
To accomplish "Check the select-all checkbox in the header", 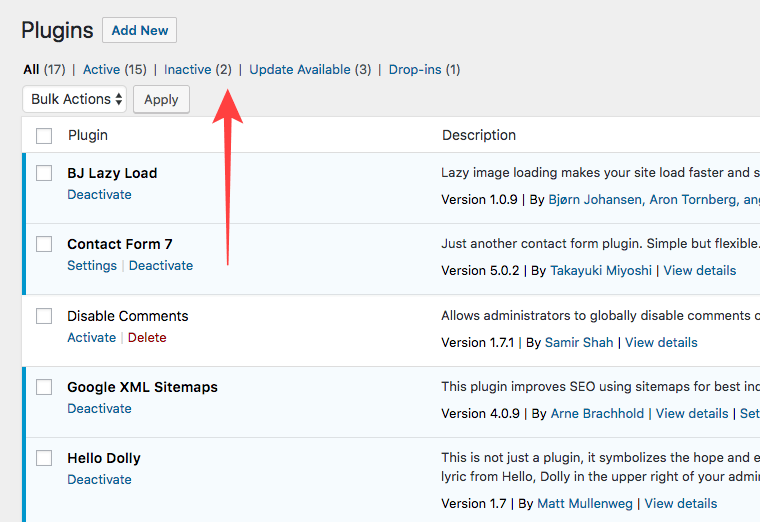I will pyautogui.click(x=44, y=136).
